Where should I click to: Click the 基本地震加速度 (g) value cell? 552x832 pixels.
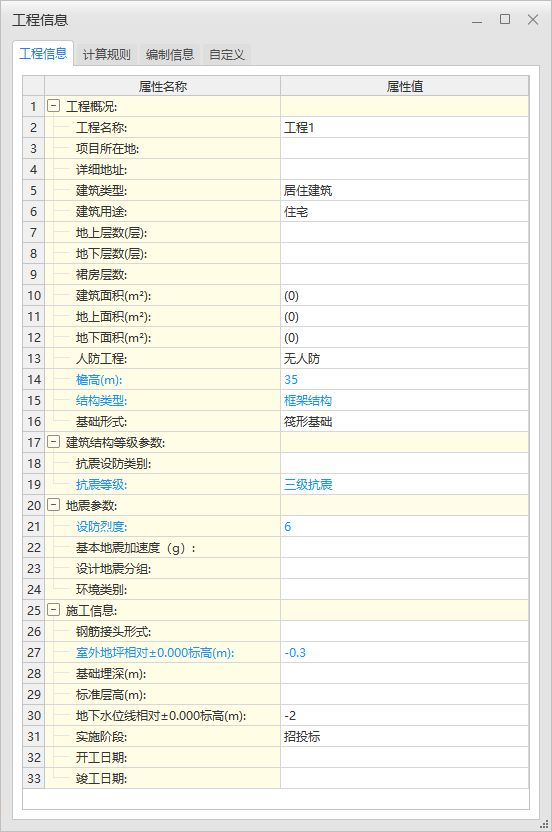point(404,548)
